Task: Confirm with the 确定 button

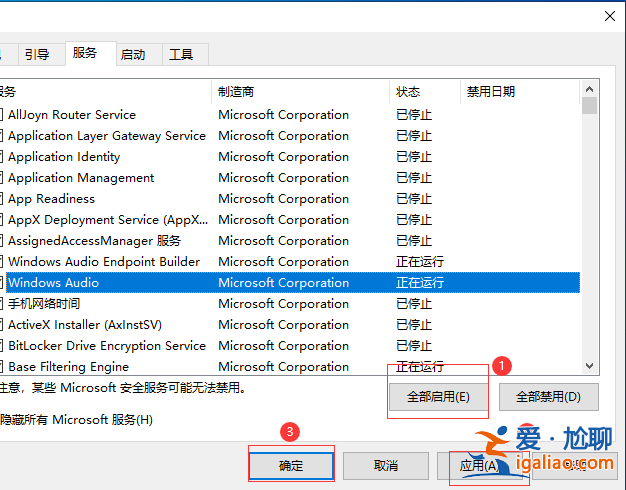Action: pyautogui.click(x=291, y=466)
